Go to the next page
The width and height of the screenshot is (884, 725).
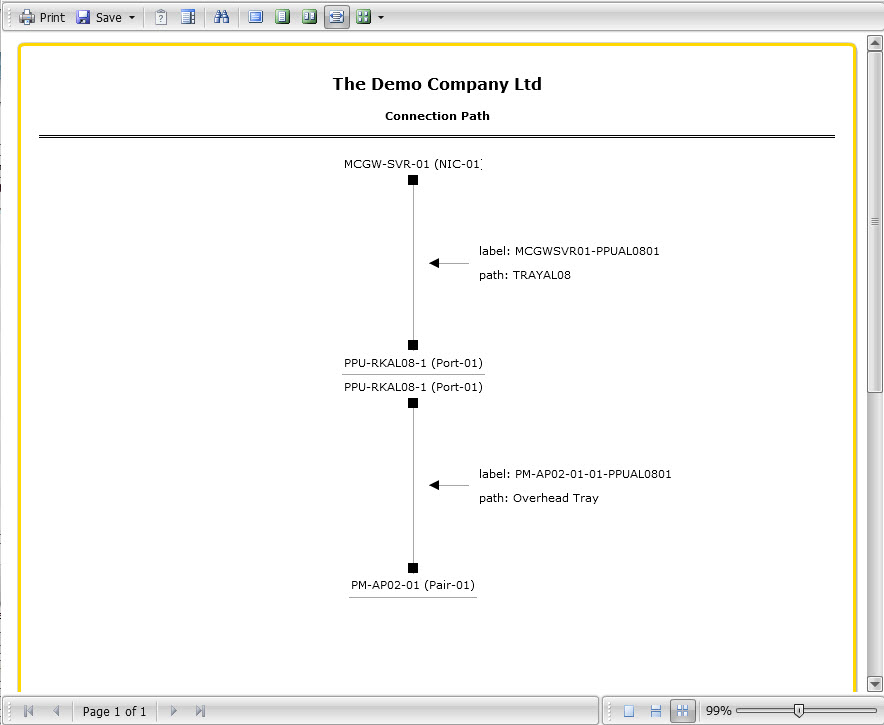pyautogui.click(x=174, y=711)
